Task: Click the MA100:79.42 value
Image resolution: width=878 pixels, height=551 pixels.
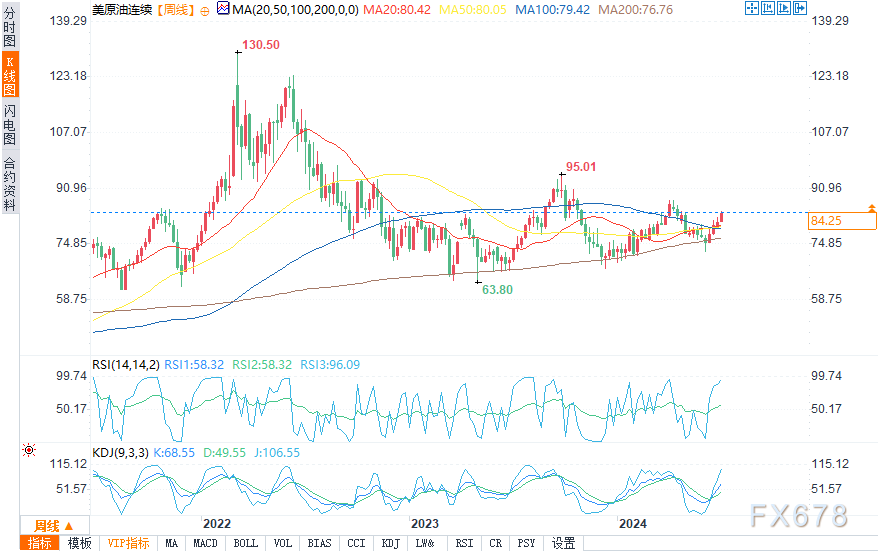Action: 552,10
